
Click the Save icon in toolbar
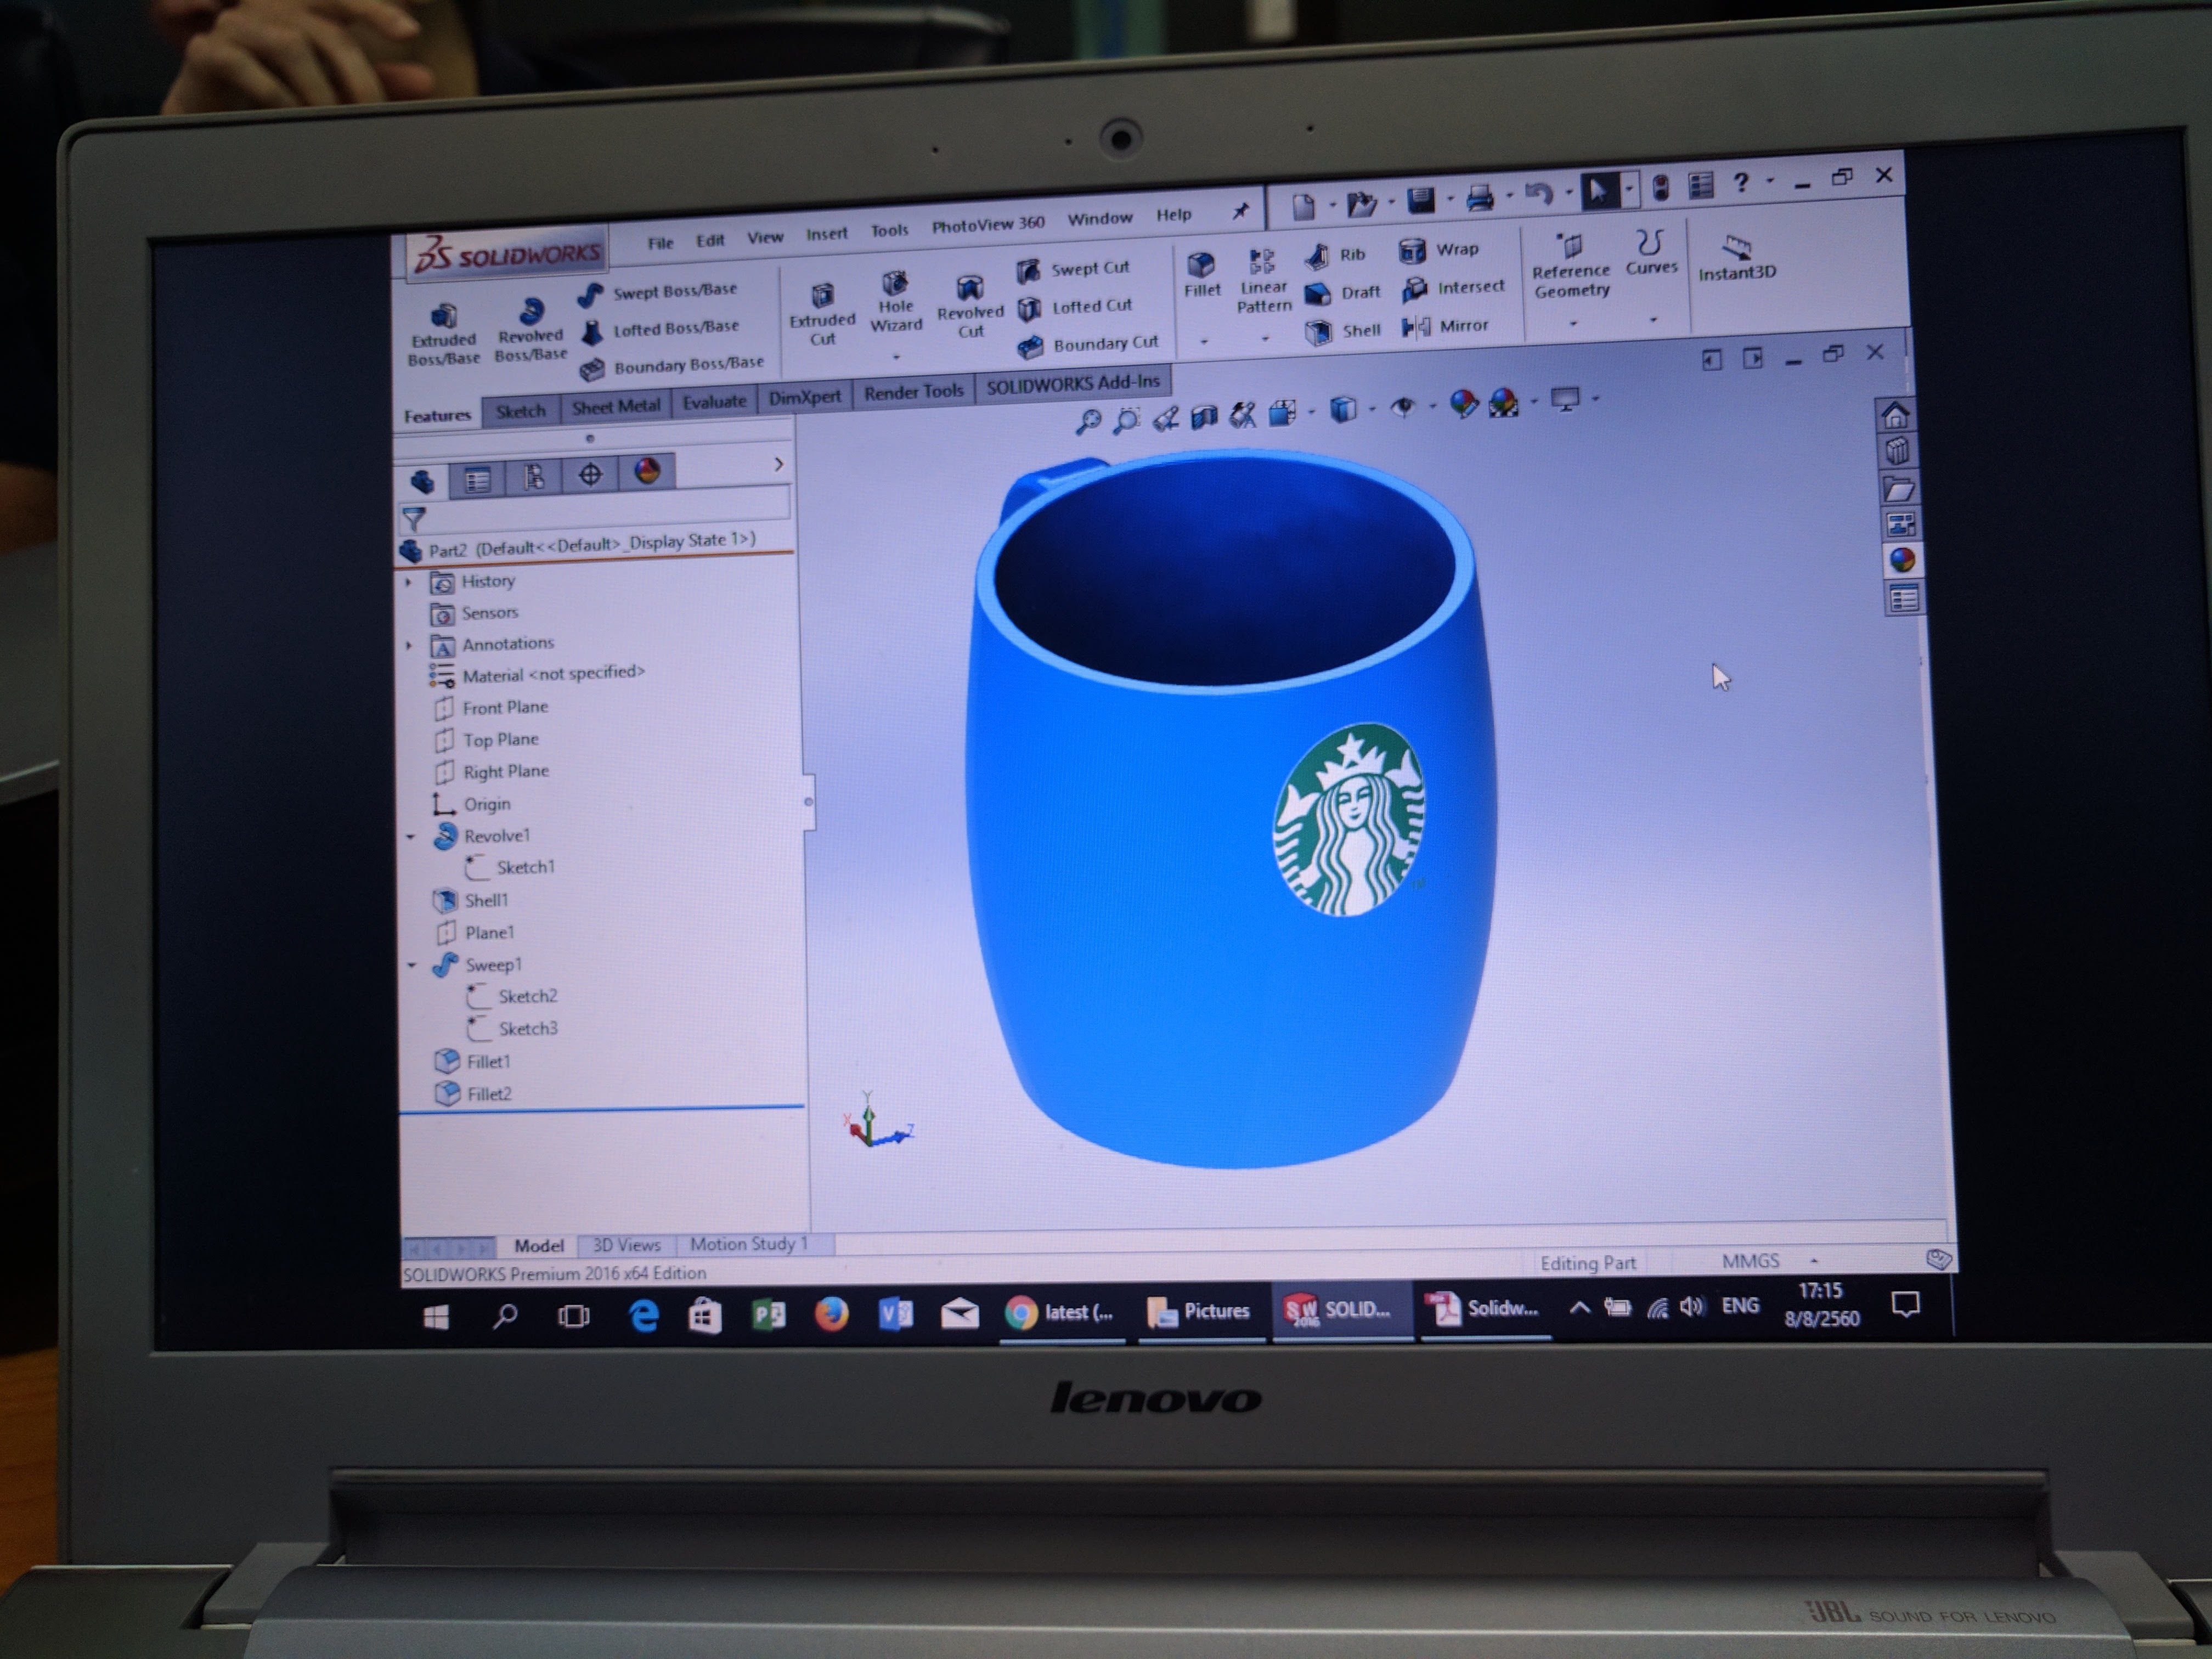point(1421,200)
